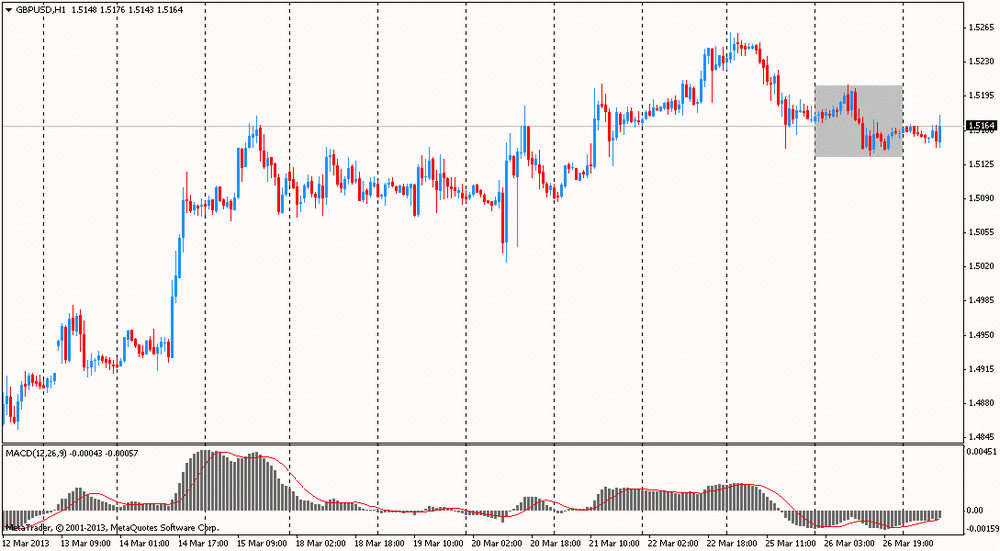This screenshot has width=1000, height=551.
Task: Click the 1.5230 price scale label
Action: point(981,61)
